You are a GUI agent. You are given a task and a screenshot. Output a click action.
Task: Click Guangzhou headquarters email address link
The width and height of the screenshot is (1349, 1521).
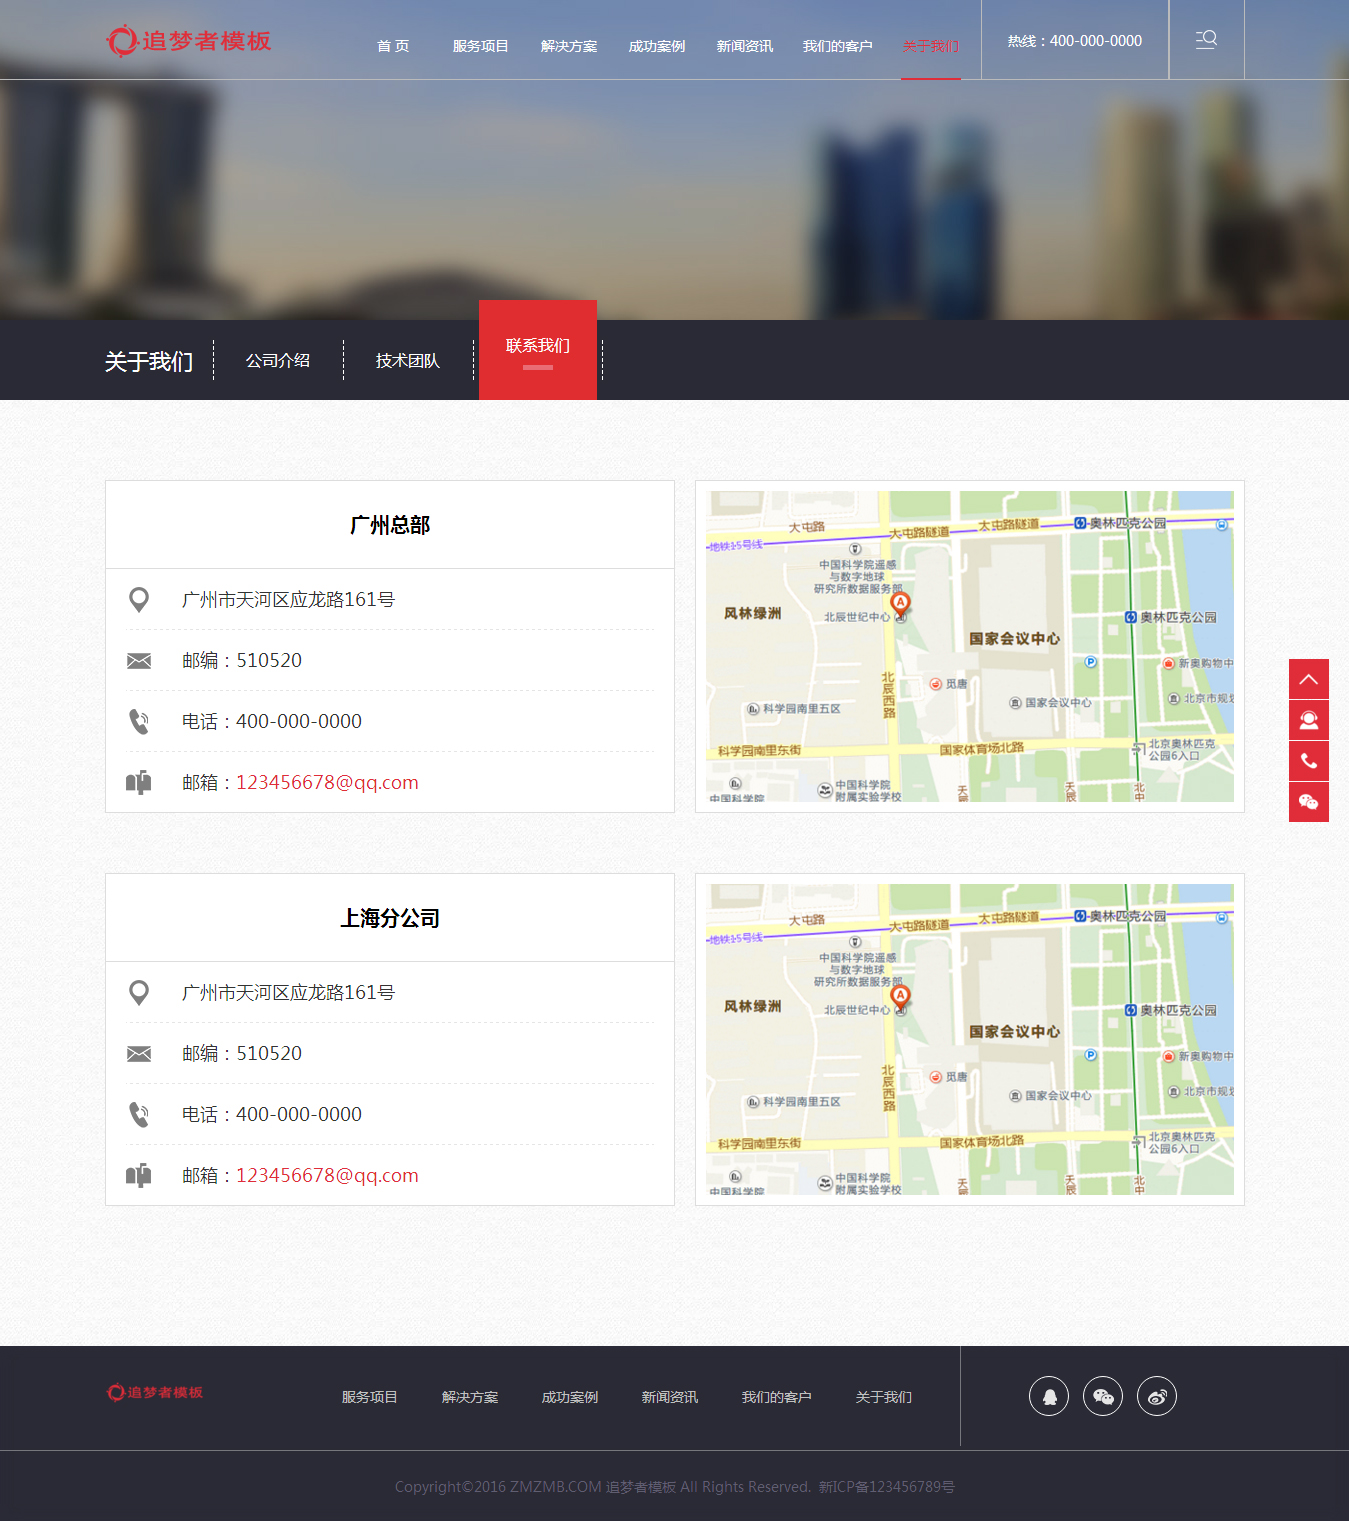(x=327, y=782)
